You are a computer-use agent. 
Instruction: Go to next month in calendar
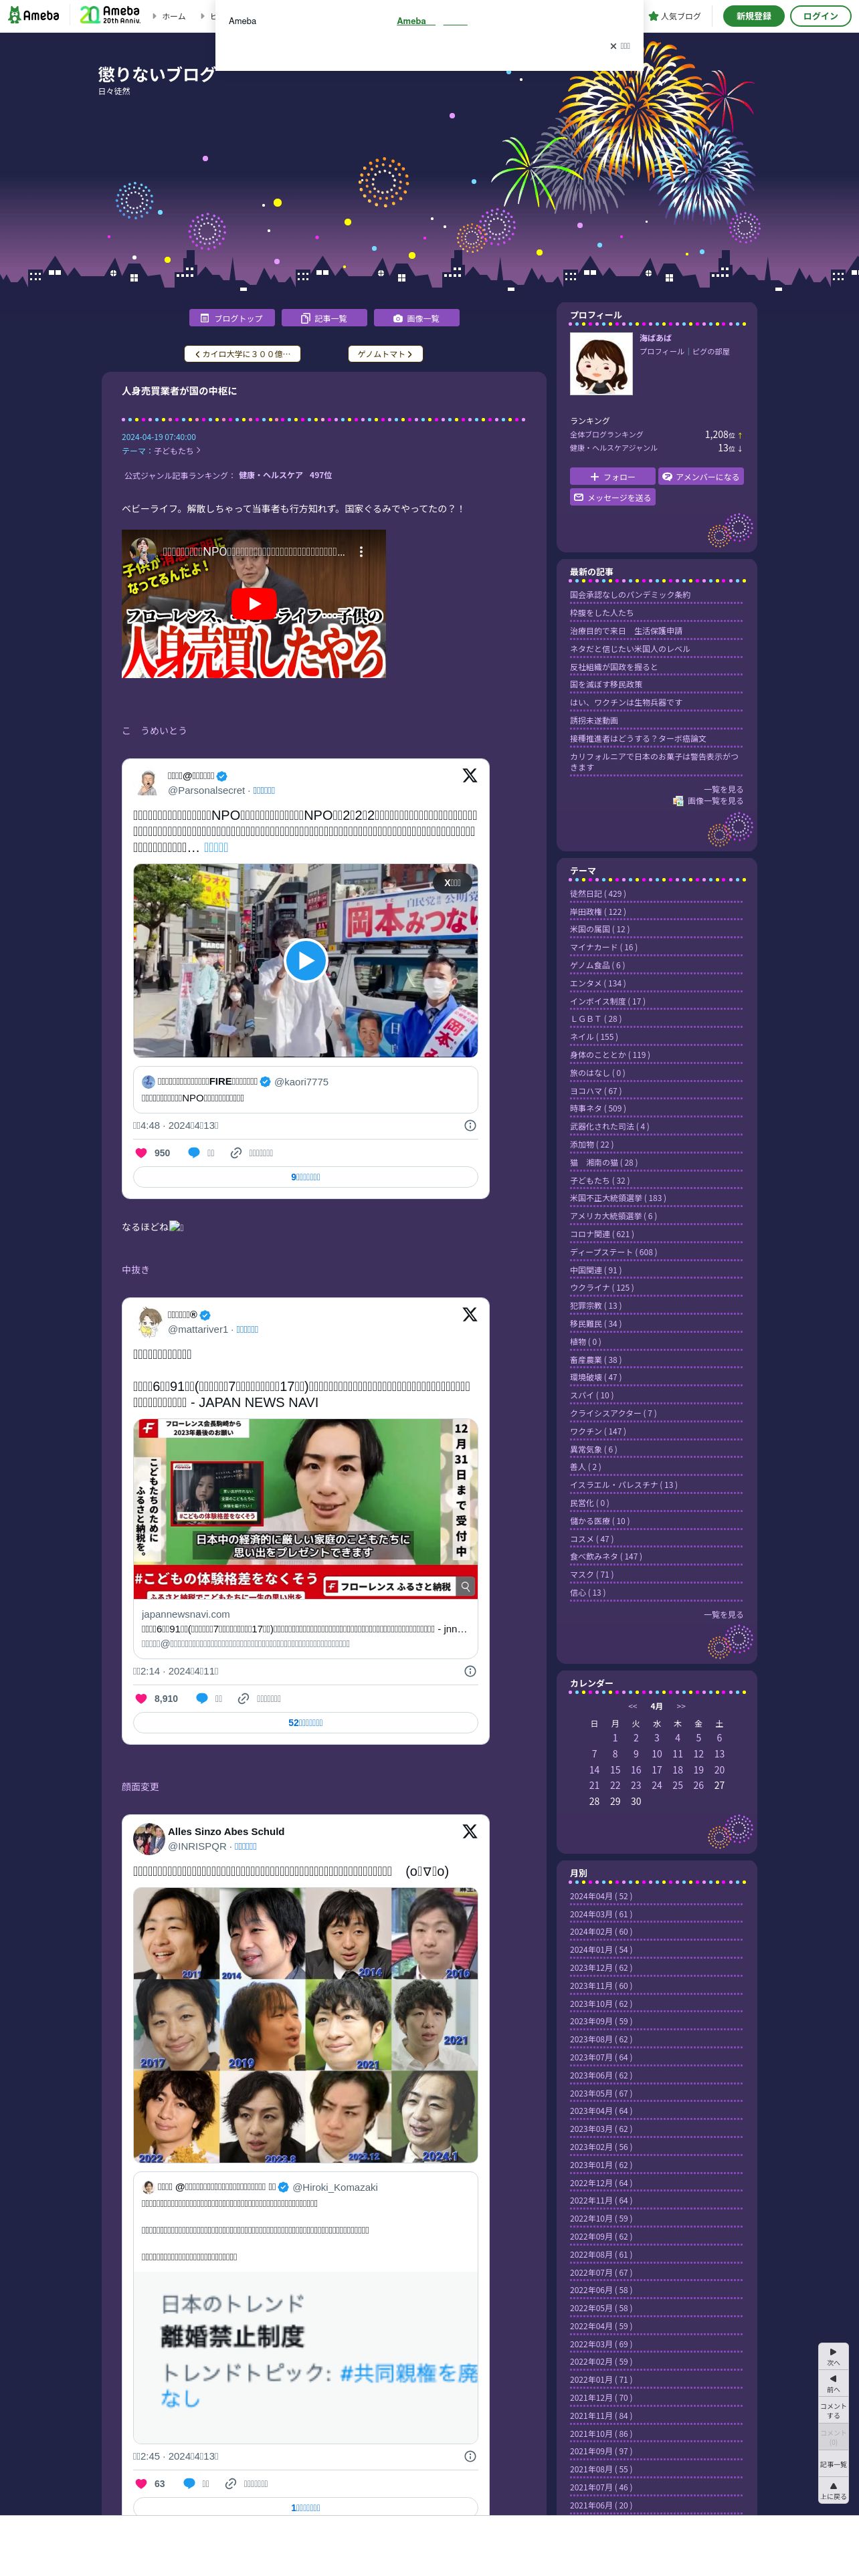681,1707
